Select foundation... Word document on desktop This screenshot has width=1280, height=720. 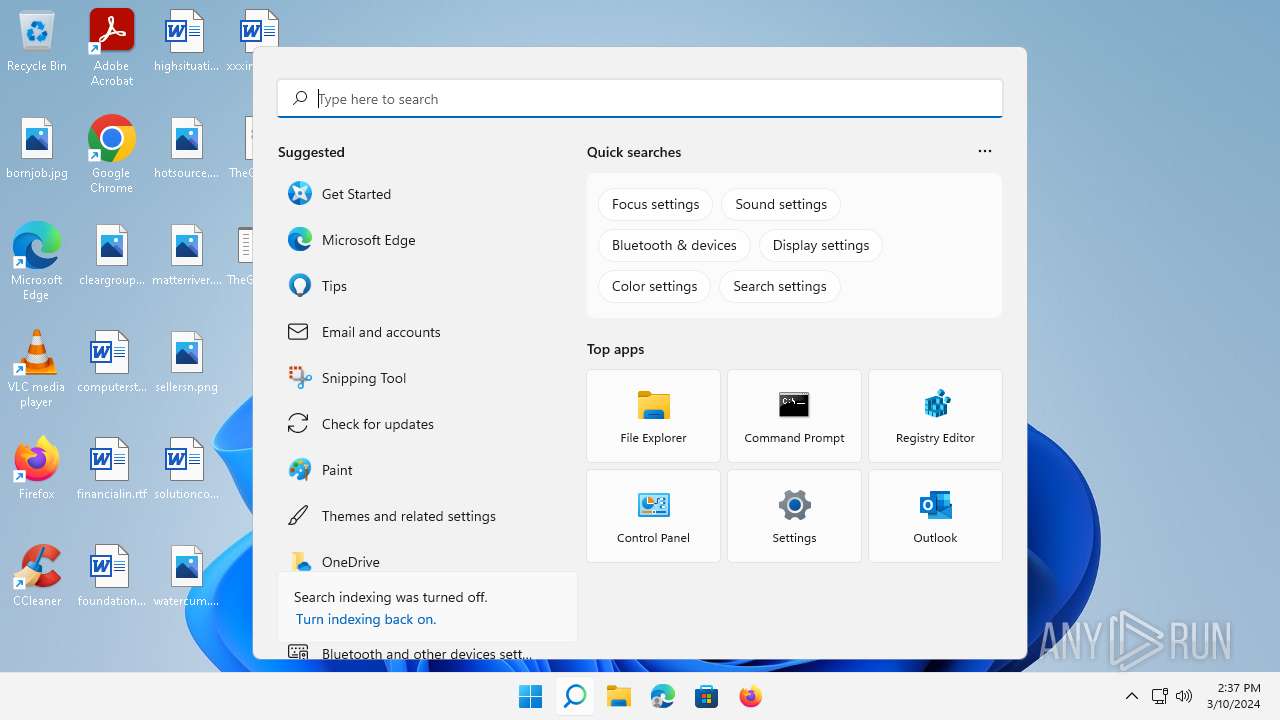click(112, 575)
